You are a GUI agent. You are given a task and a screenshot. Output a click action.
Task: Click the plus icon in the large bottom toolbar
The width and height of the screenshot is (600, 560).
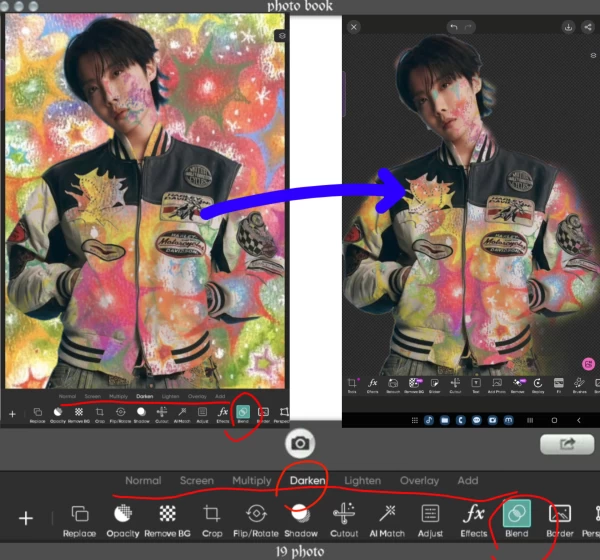pos(26,518)
